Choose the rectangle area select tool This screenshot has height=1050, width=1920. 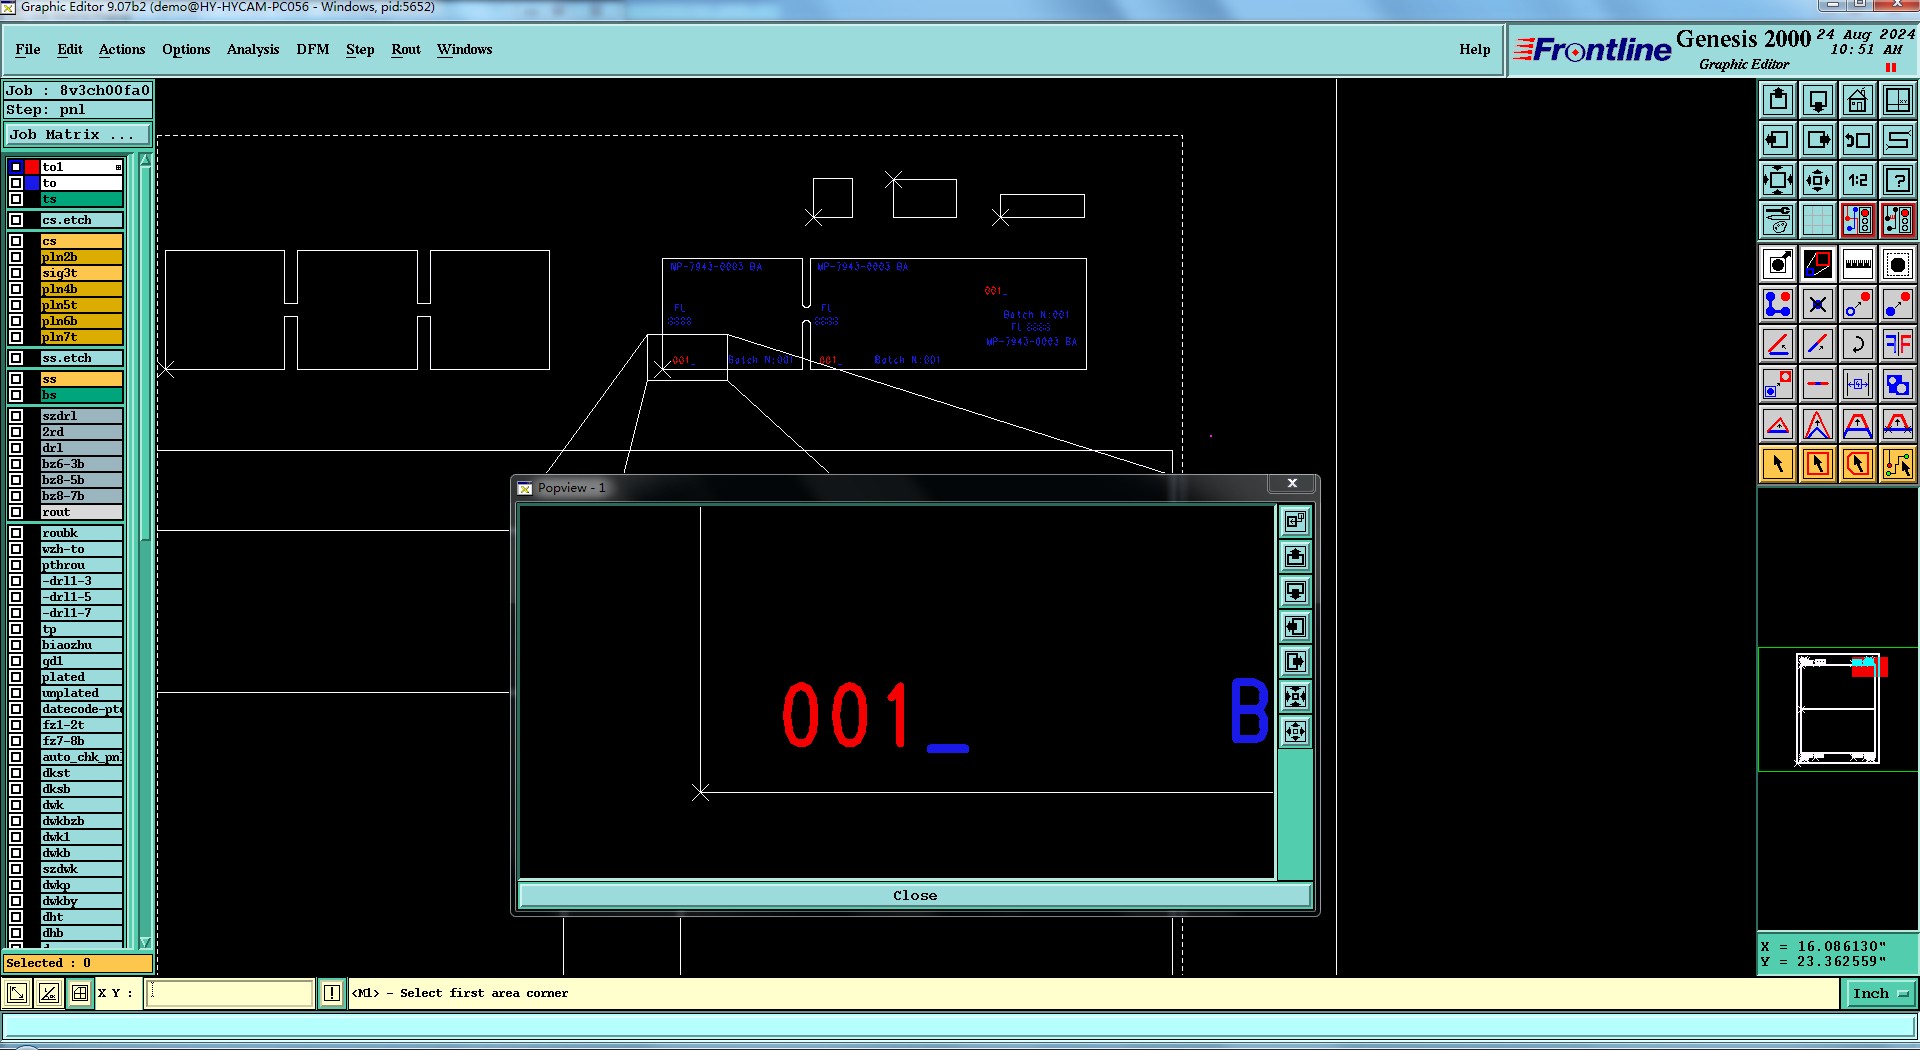pos(1818,464)
